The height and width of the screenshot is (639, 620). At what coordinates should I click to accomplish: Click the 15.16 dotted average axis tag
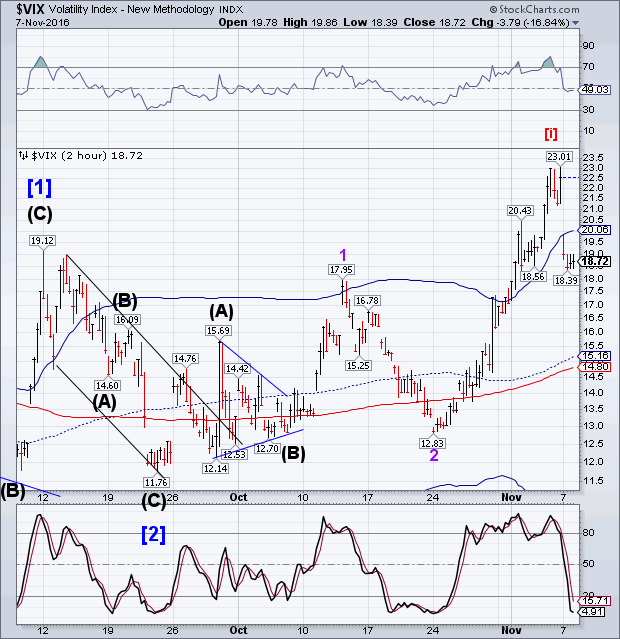595,356
